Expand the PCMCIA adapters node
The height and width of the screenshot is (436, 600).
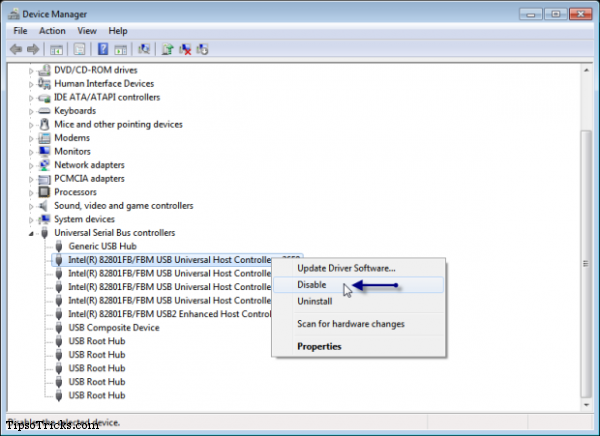pyautogui.click(x=31, y=179)
